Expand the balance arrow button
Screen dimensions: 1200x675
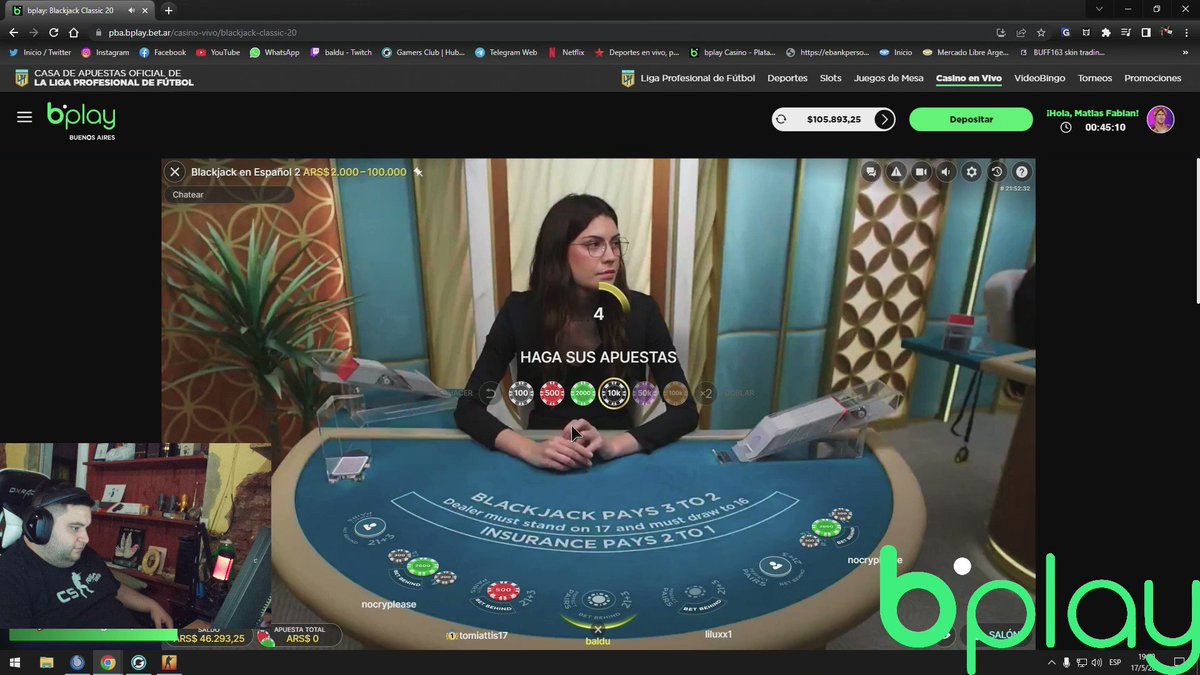tap(884, 119)
